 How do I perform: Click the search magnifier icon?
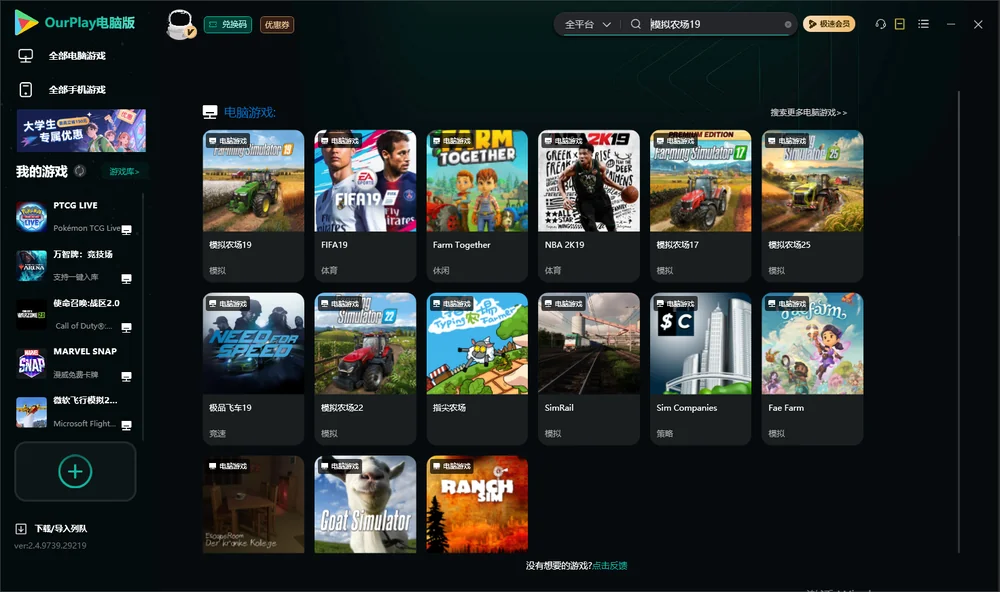(x=635, y=24)
